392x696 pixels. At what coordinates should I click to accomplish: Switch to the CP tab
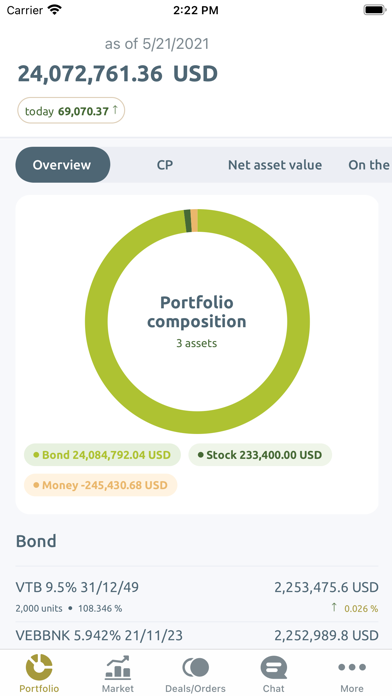point(165,165)
